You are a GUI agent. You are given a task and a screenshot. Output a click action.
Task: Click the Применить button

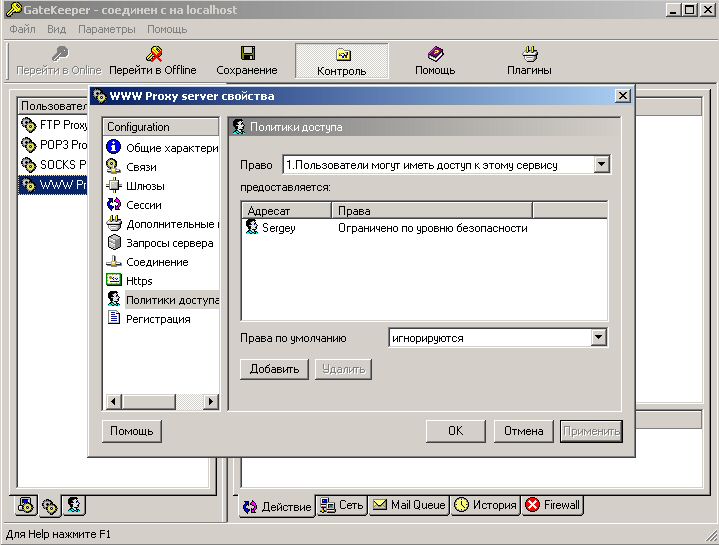pyautogui.click(x=592, y=431)
